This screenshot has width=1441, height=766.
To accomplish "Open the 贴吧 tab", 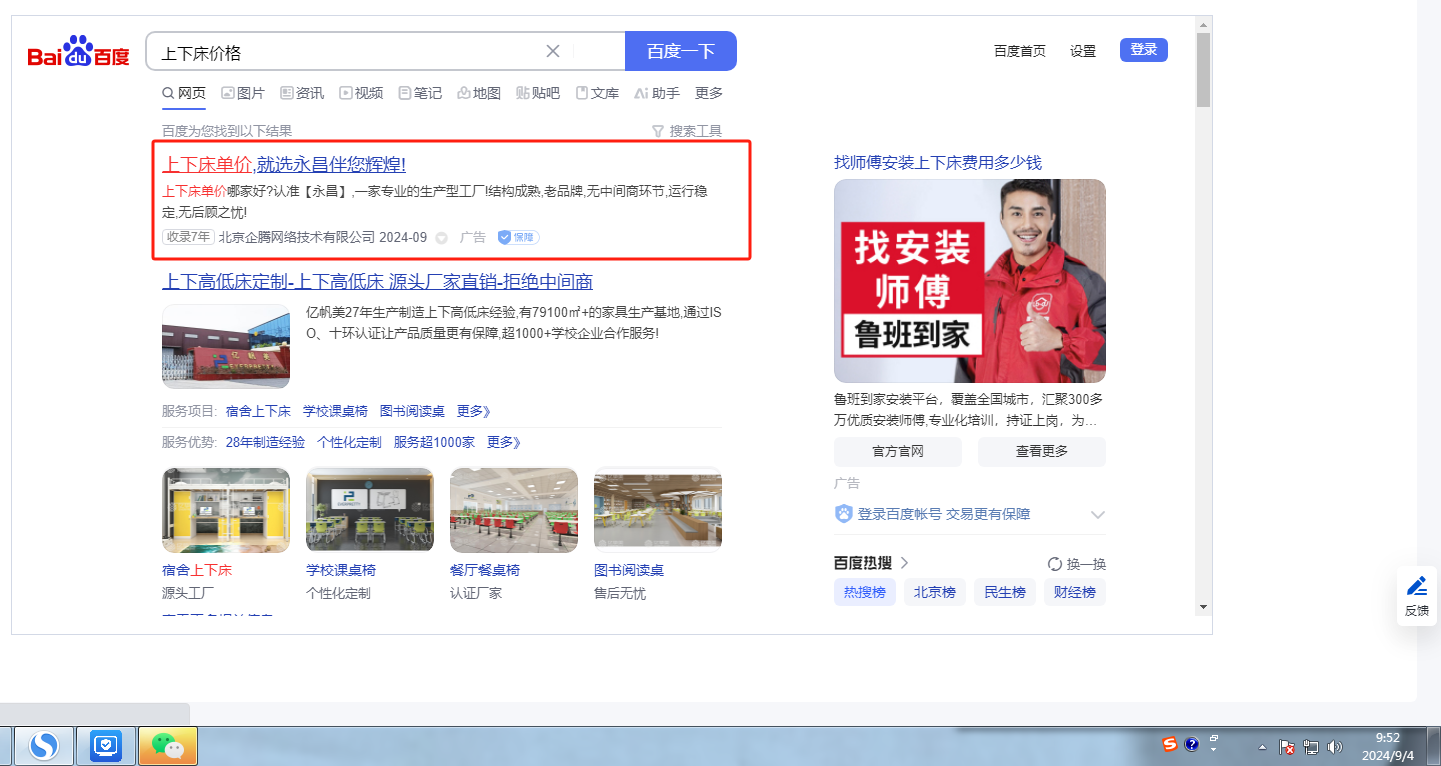I will [538, 93].
